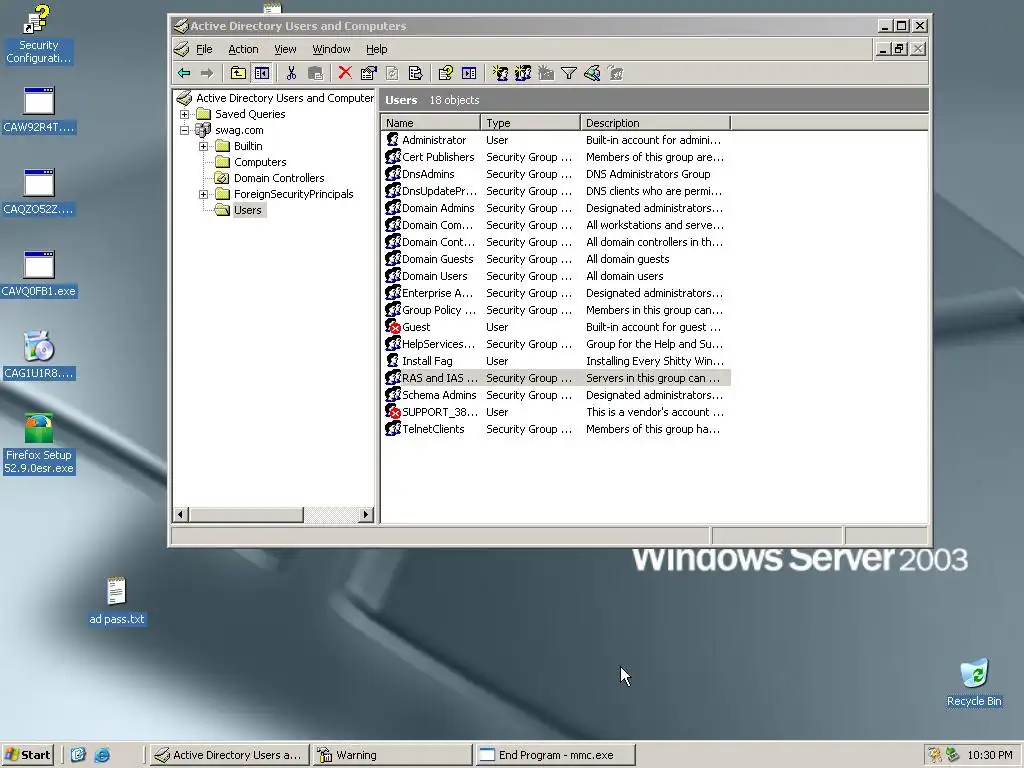Select the Cert Publishers group
1024x768 pixels.
coord(557,157)
